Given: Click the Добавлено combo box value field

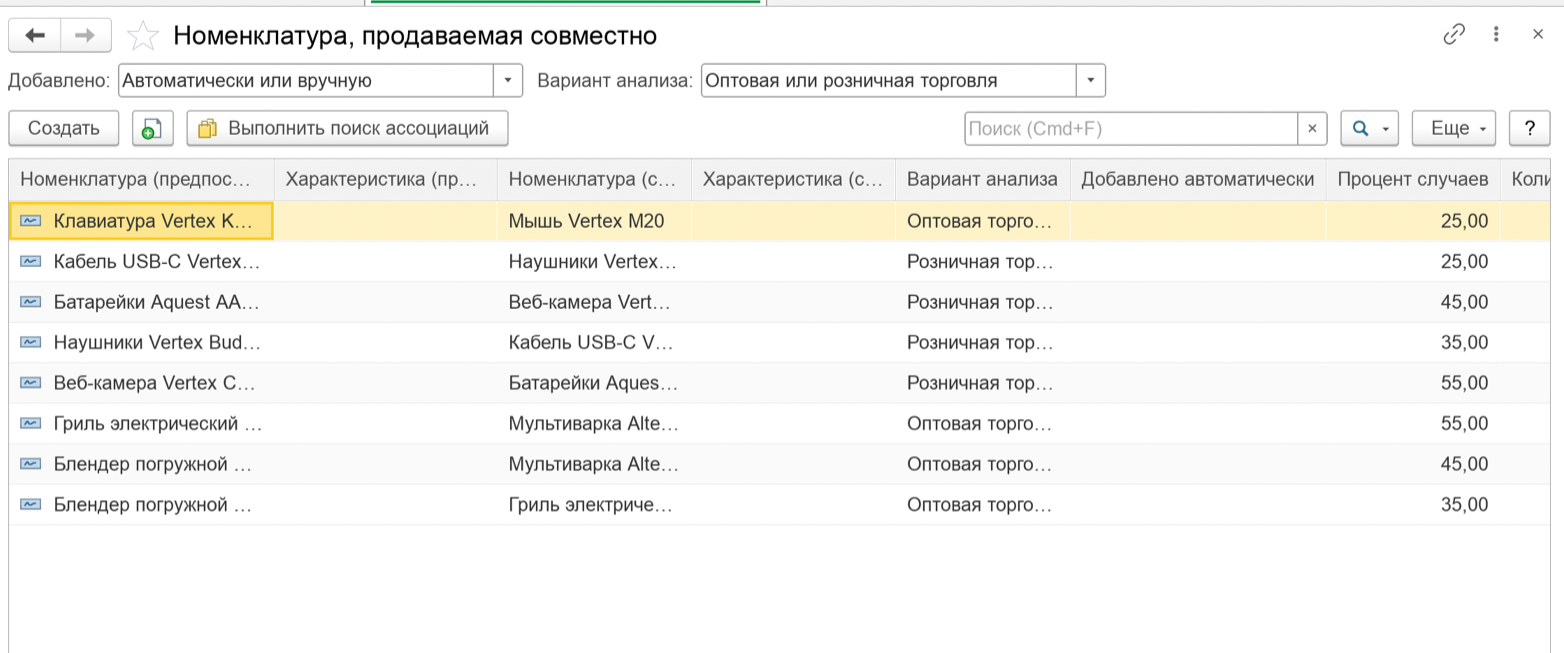Looking at the screenshot, I should pos(306,81).
